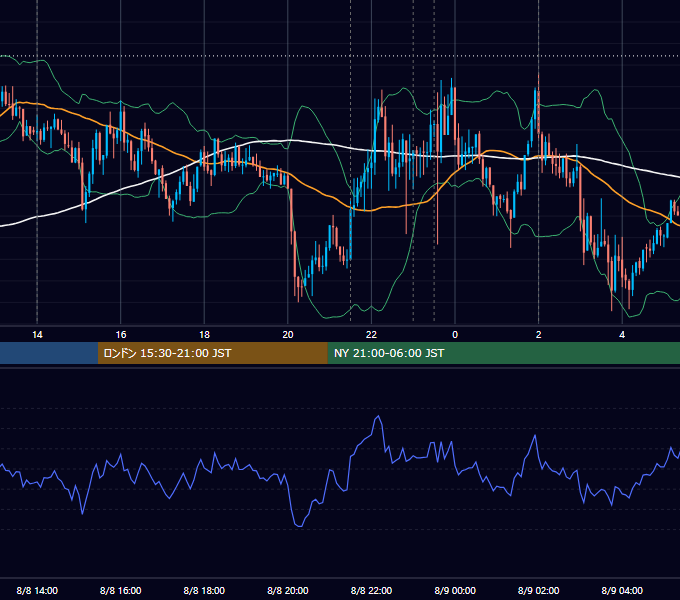Image resolution: width=680 pixels, height=600 pixels.
Task: Click the 0 hour label on price chart axis
Action: pos(455,335)
